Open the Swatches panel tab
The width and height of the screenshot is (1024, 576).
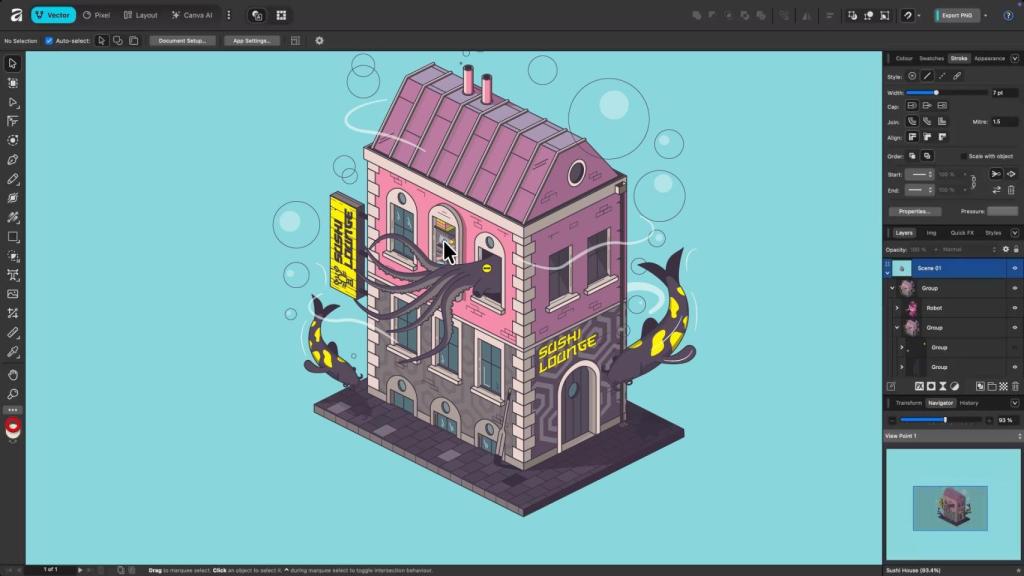(x=931, y=59)
